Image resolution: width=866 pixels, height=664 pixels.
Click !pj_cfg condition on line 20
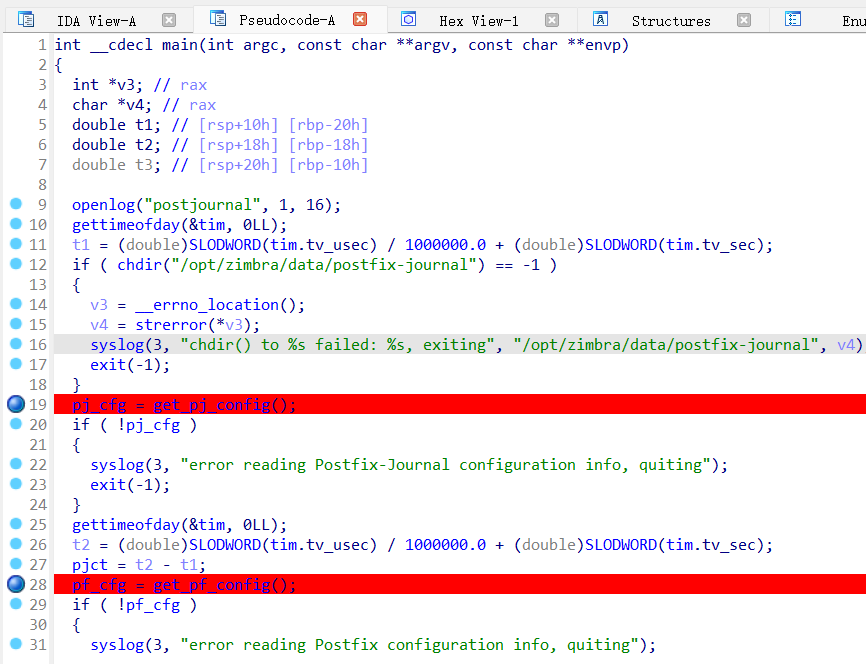point(149,425)
